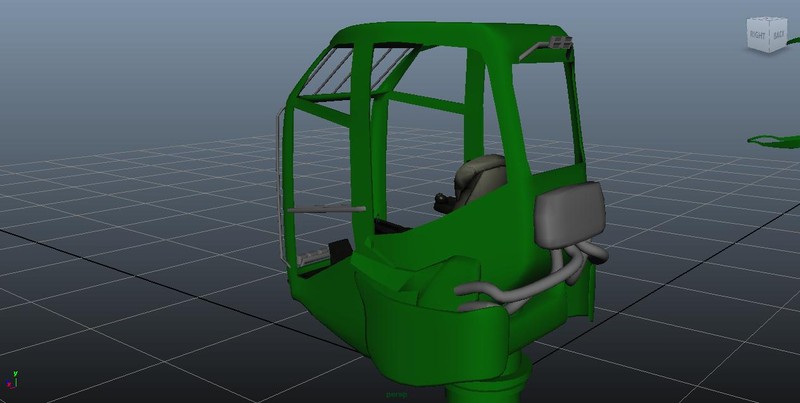The height and width of the screenshot is (403, 800).
Task: Select the gray windshield wiper arm
Action: [x=327, y=207]
